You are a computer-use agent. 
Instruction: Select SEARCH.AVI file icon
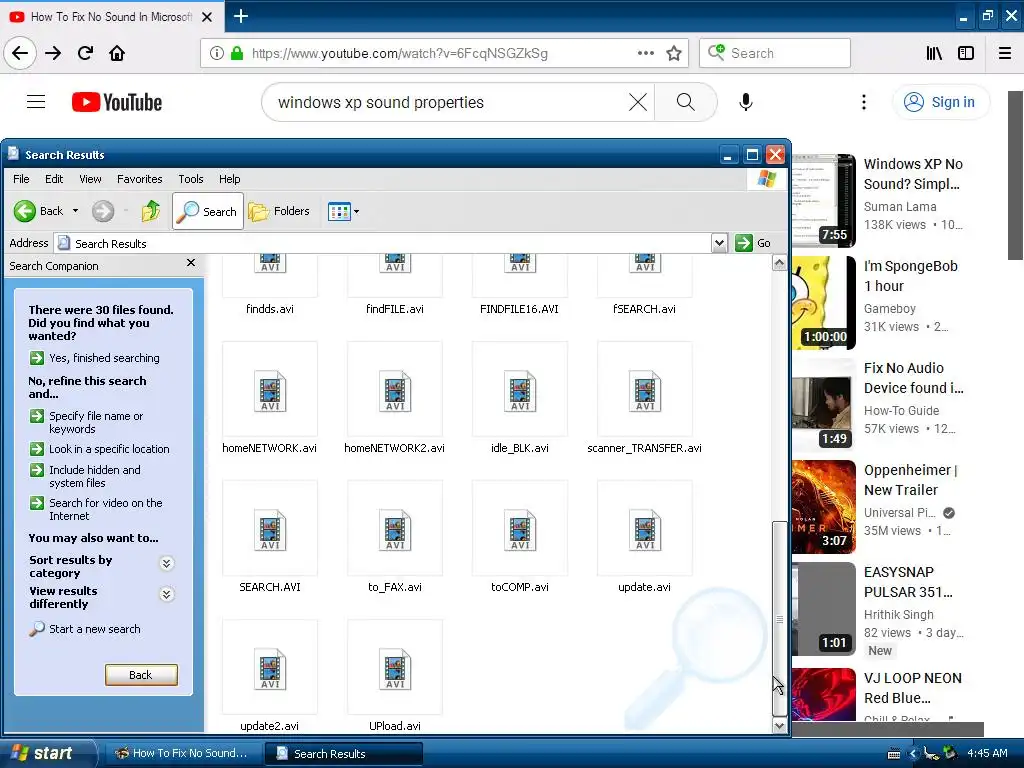[x=270, y=531]
